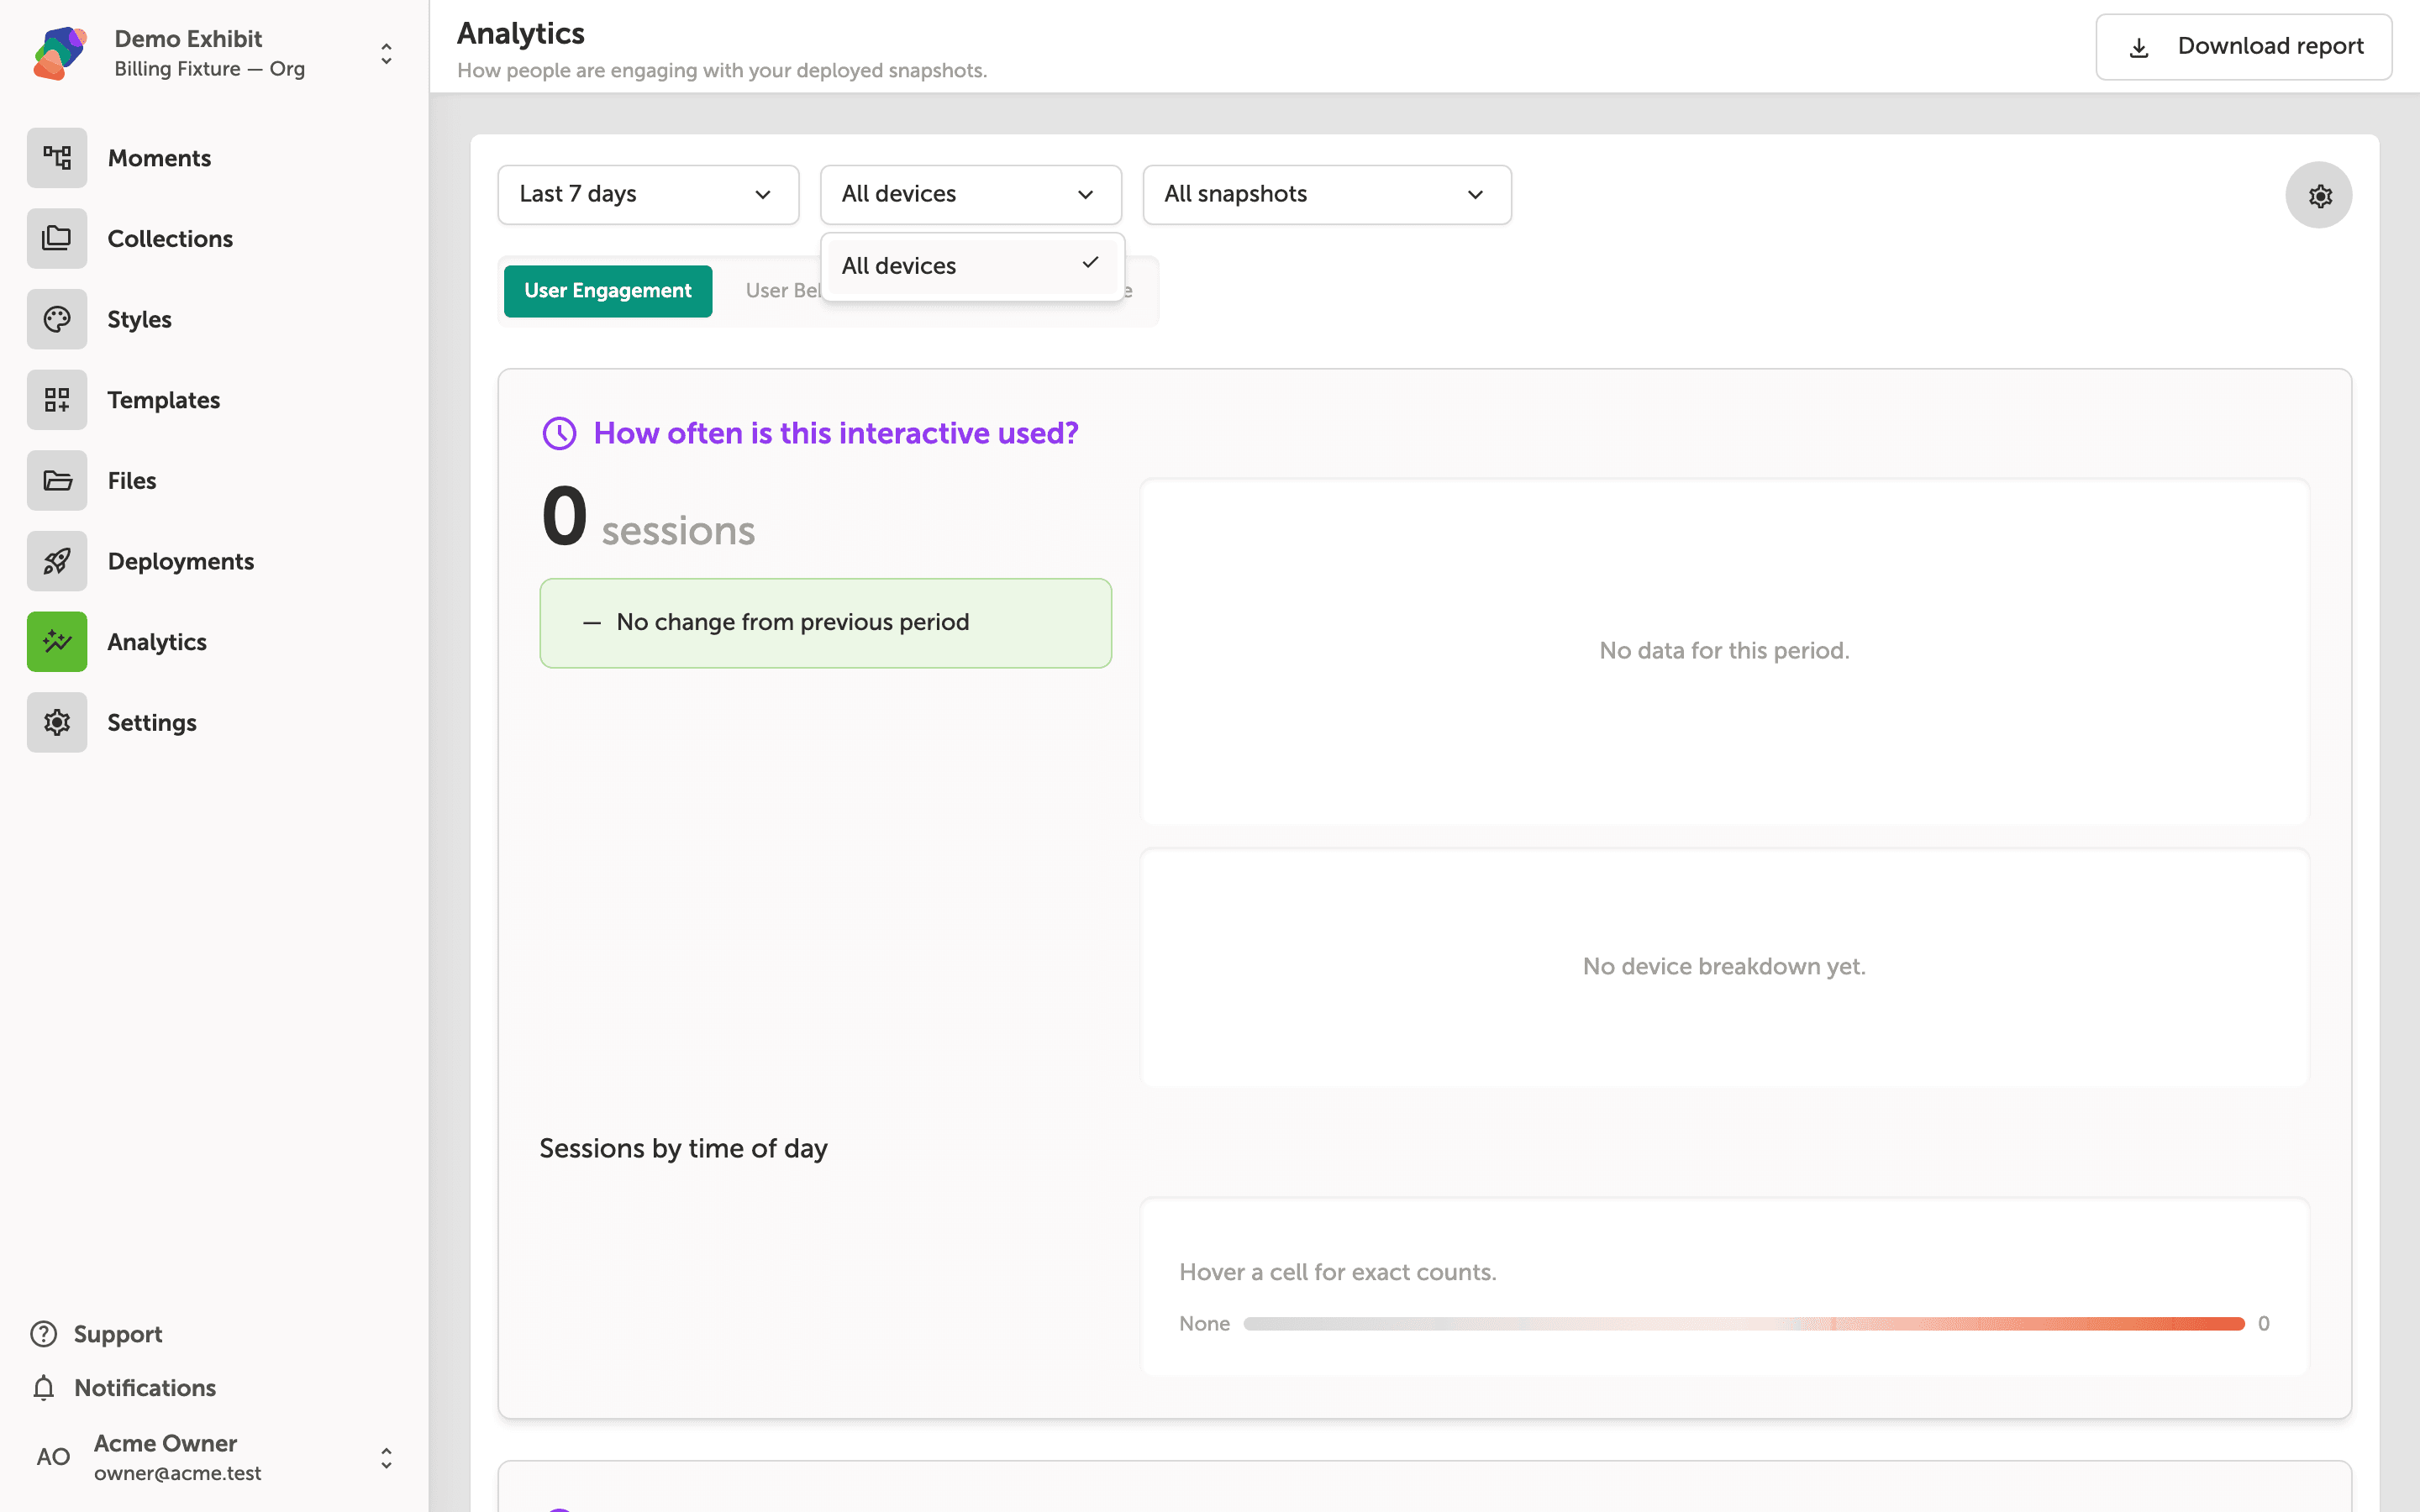This screenshot has width=2420, height=1512.
Task: Click 'No device breakdown yet.' text
Action: pos(1724,967)
